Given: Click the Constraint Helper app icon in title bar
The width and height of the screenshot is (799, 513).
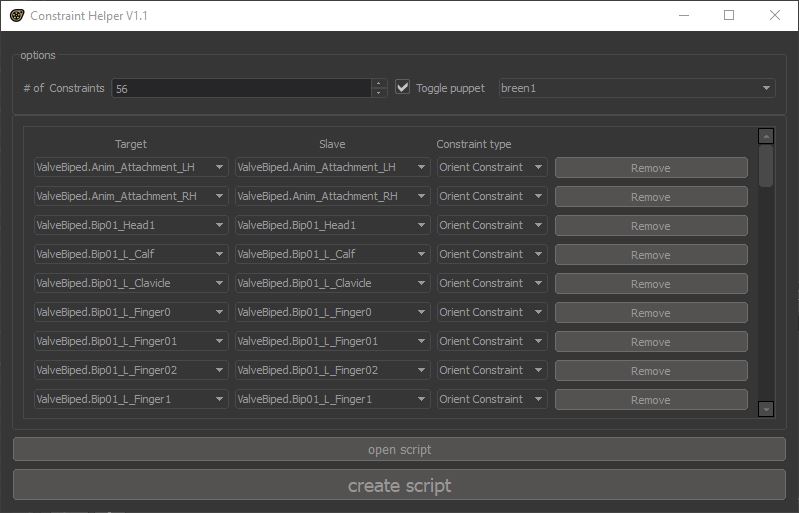Looking at the screenshot, I should click(17, 15).
